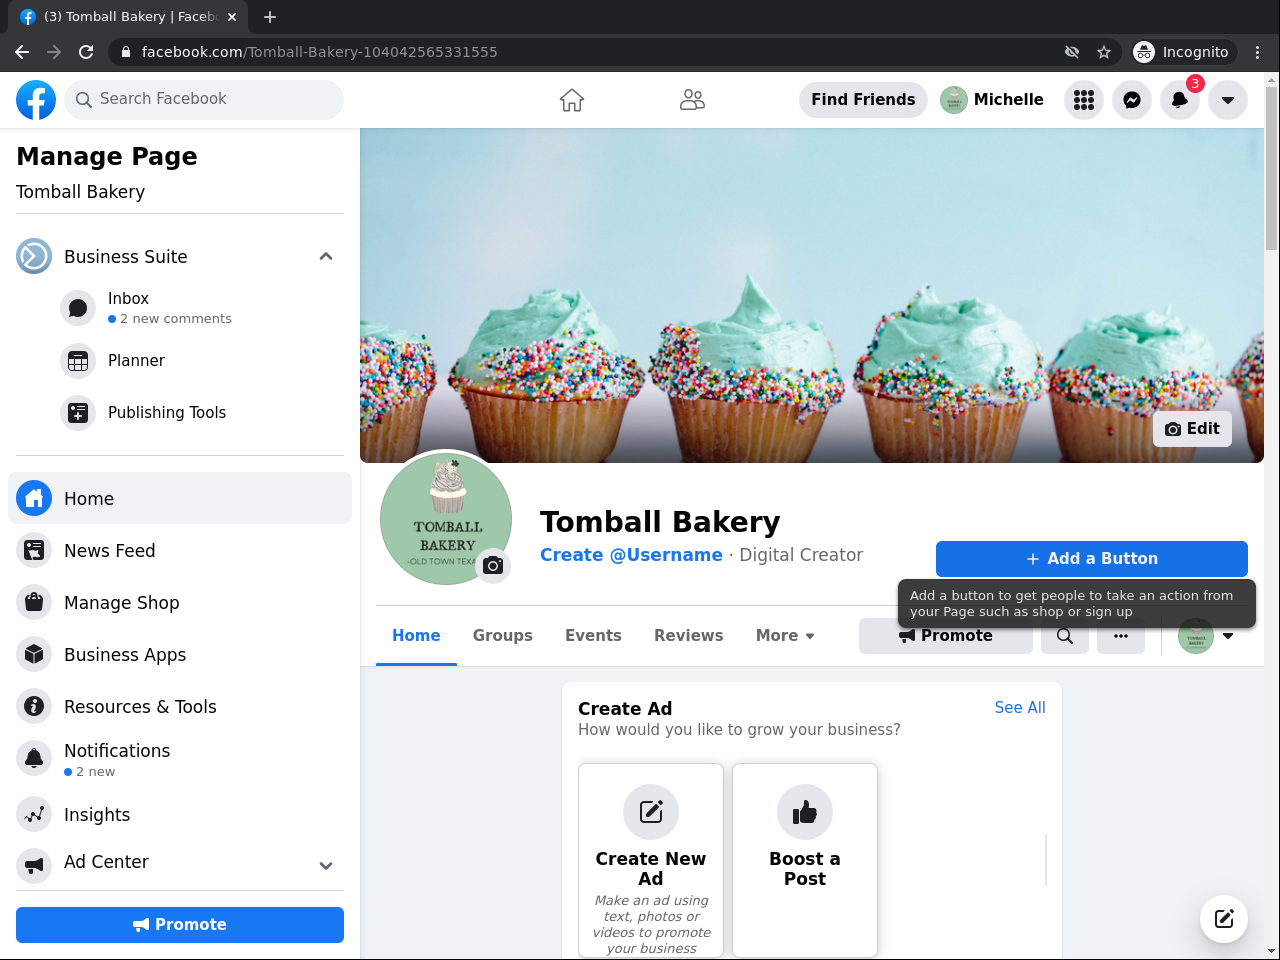Close the Tomball Bakery browser tab

pos(232,17)
